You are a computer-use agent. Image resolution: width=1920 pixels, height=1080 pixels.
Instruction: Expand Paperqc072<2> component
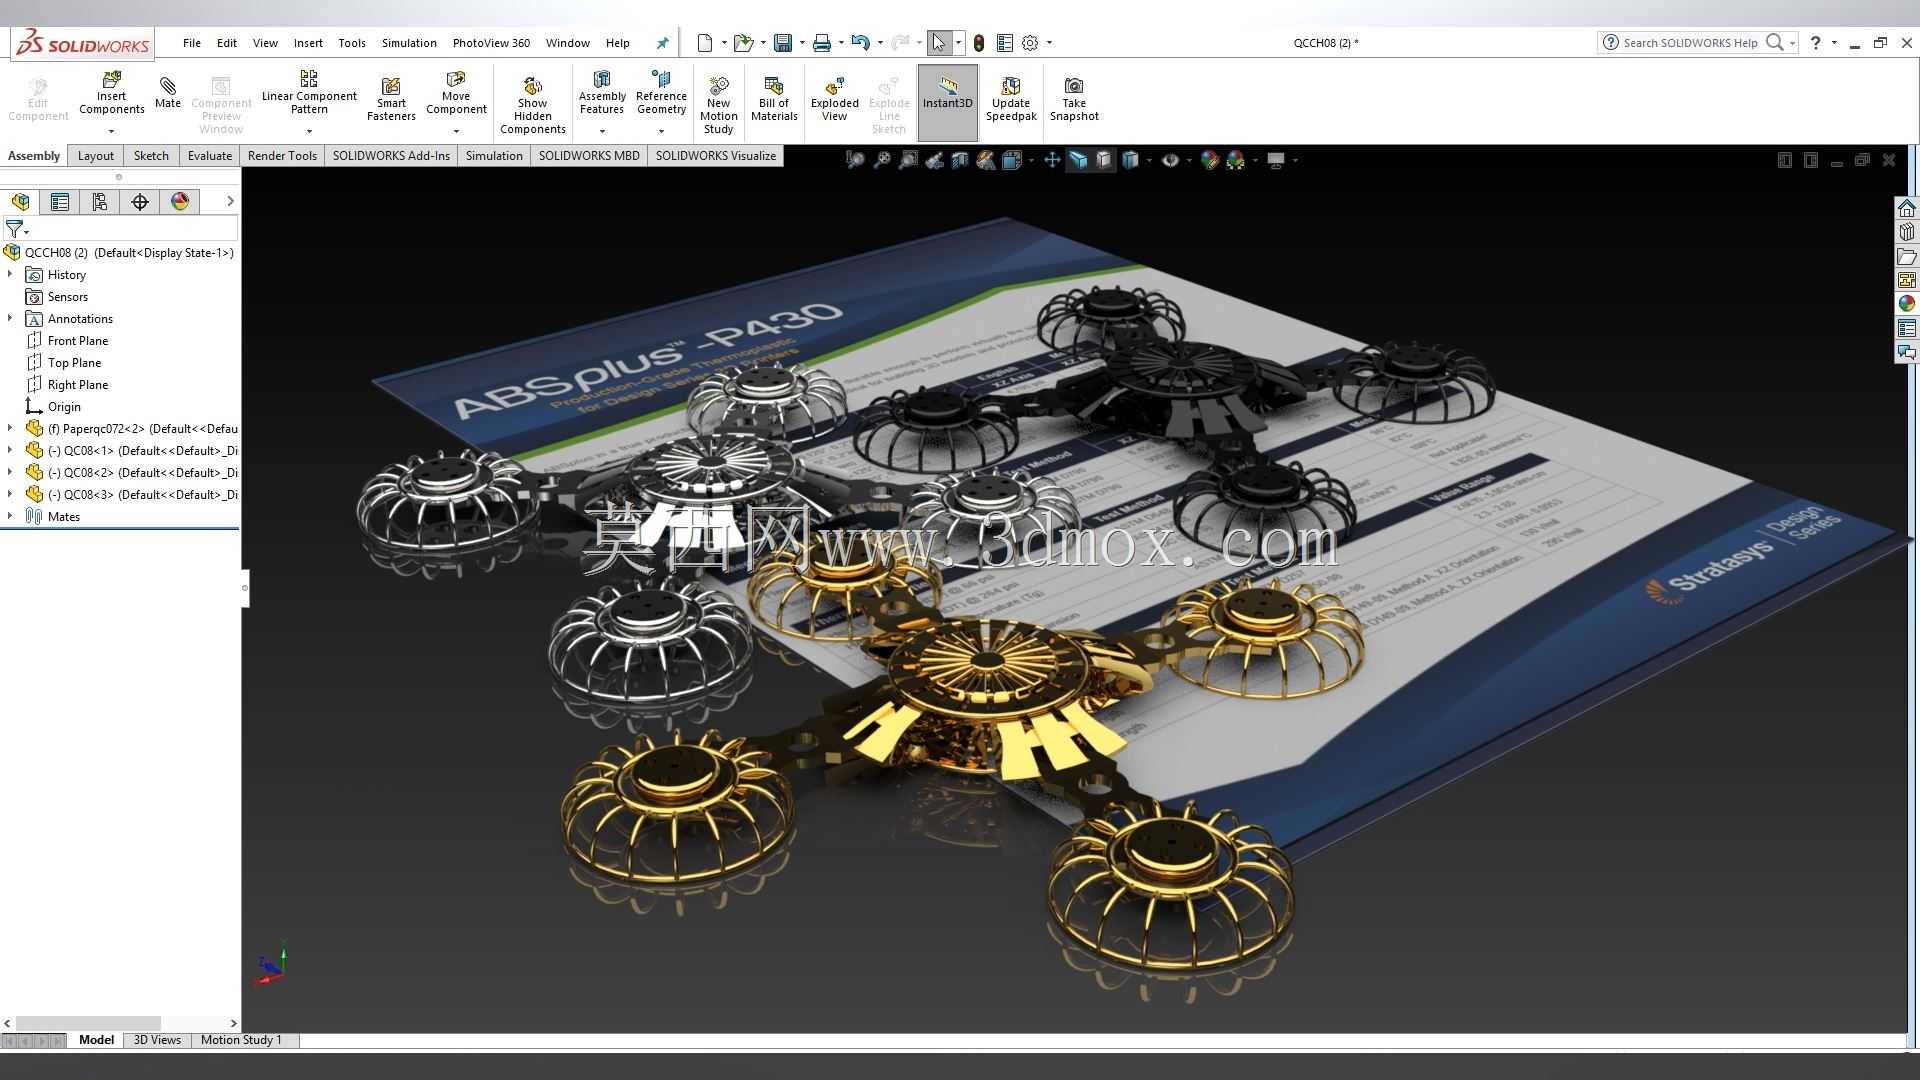[x=10, y=428]
